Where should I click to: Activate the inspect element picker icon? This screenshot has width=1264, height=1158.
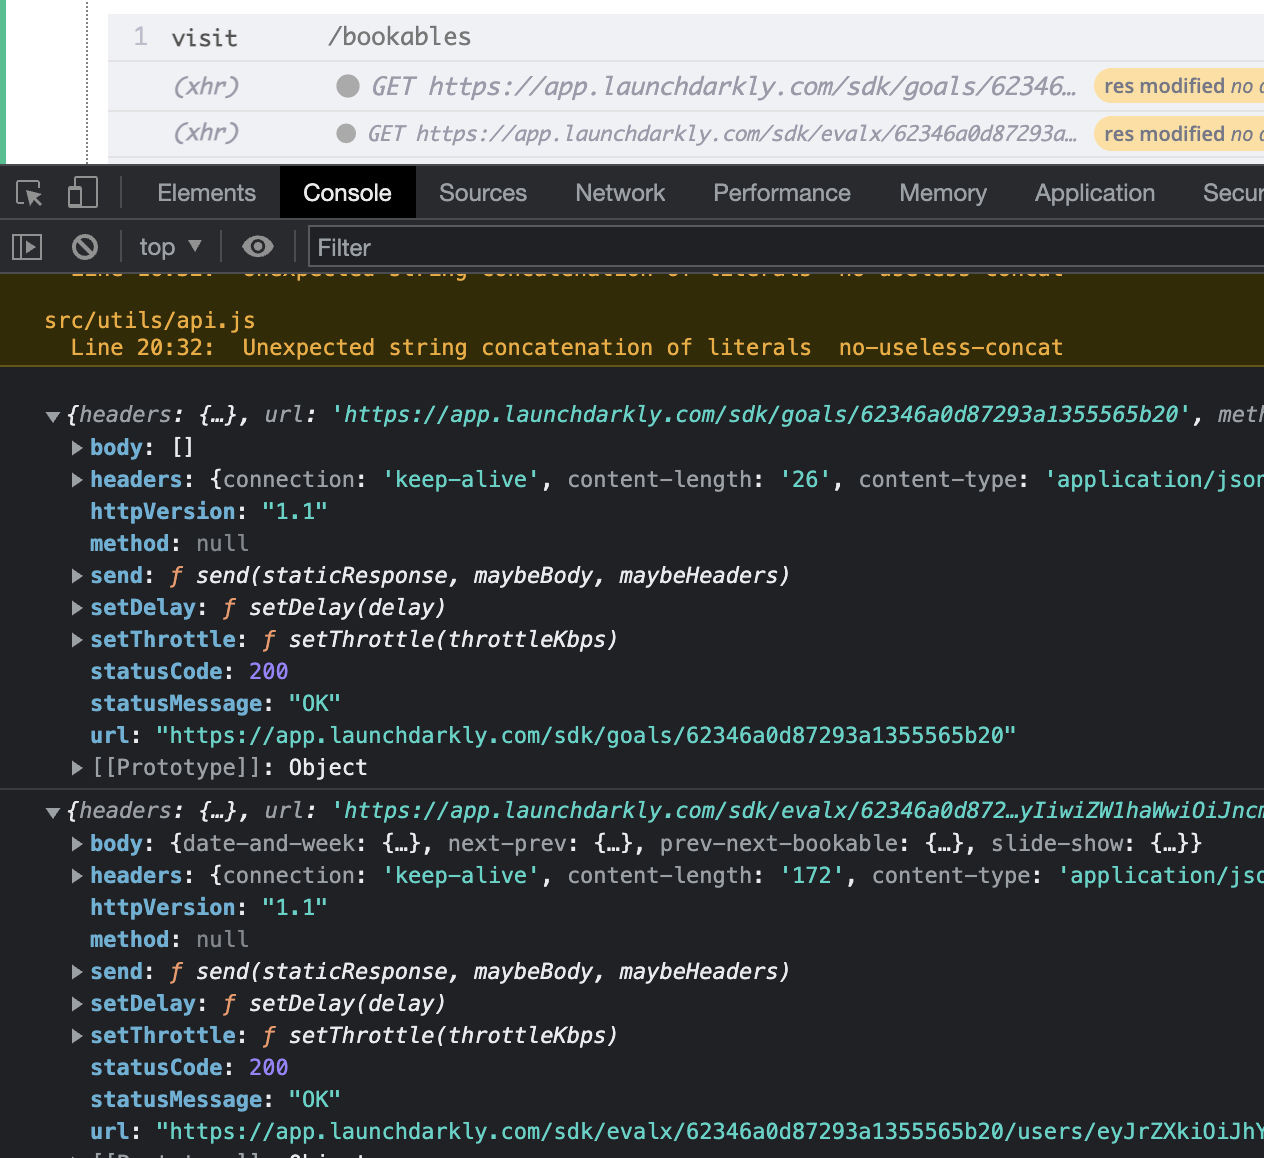tap(29, 193)
